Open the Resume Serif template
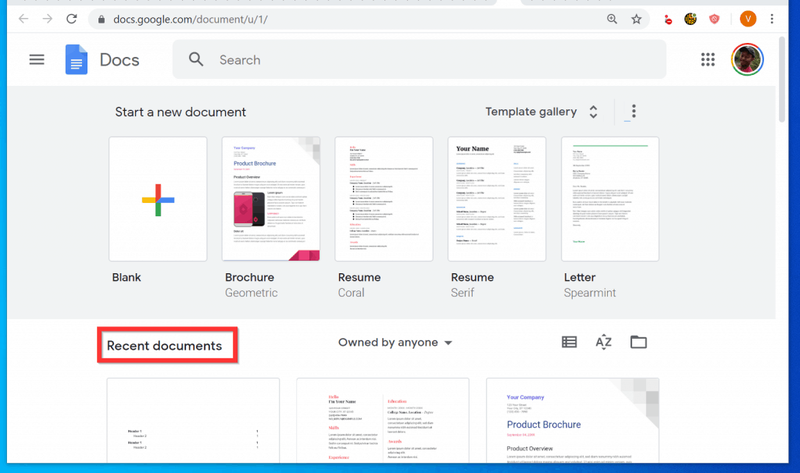 click(x=497, y=199)
